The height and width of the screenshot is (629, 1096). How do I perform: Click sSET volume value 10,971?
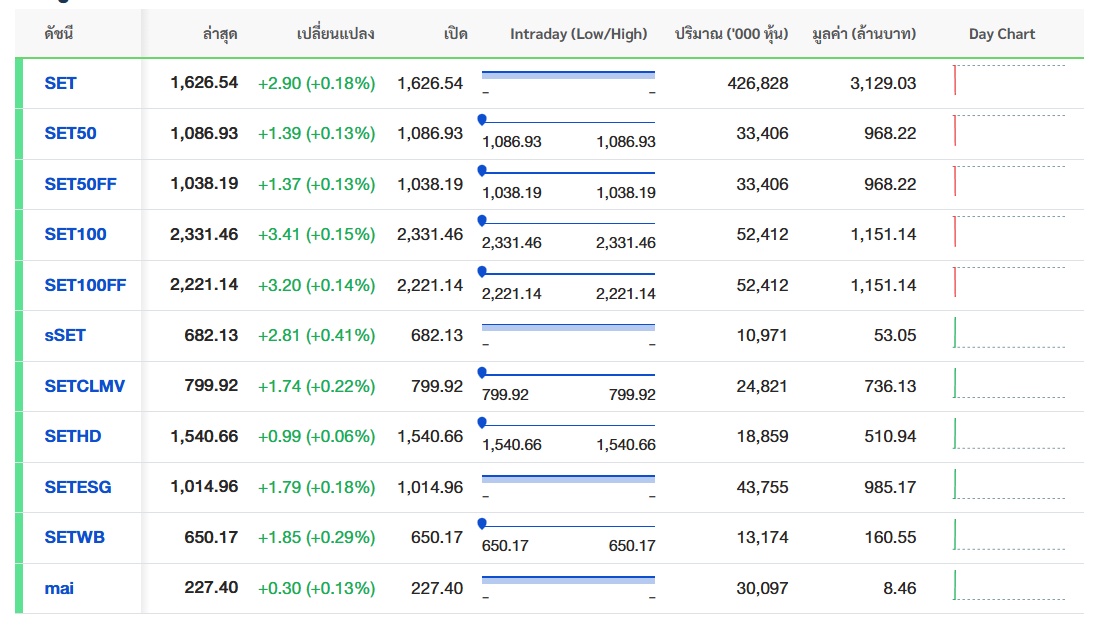762,335
